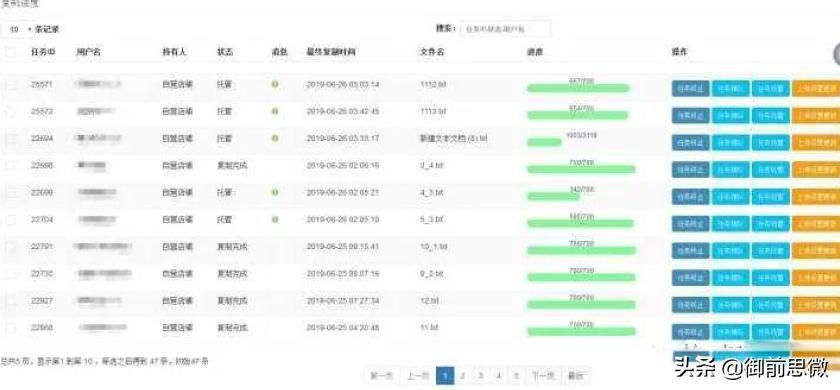Click orange button in the 12.txt row

point(816,304)
